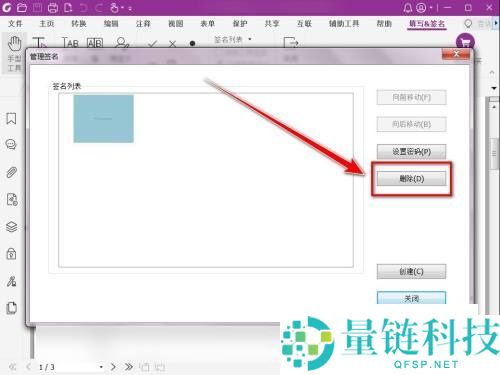Open the bookmarks panel in sidebar
Image resolution: width=500 pixels, height=375 pixels.
coord(11,118)
